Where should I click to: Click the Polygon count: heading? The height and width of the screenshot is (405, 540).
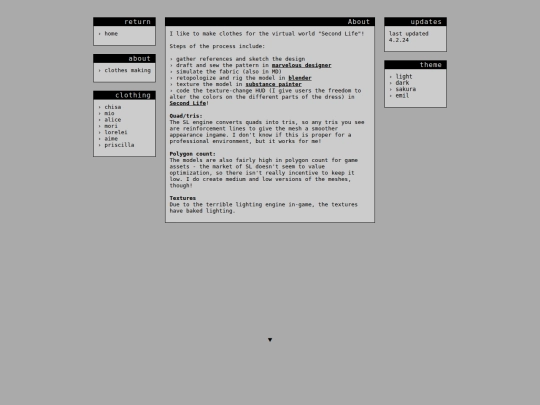pos(193,154)
